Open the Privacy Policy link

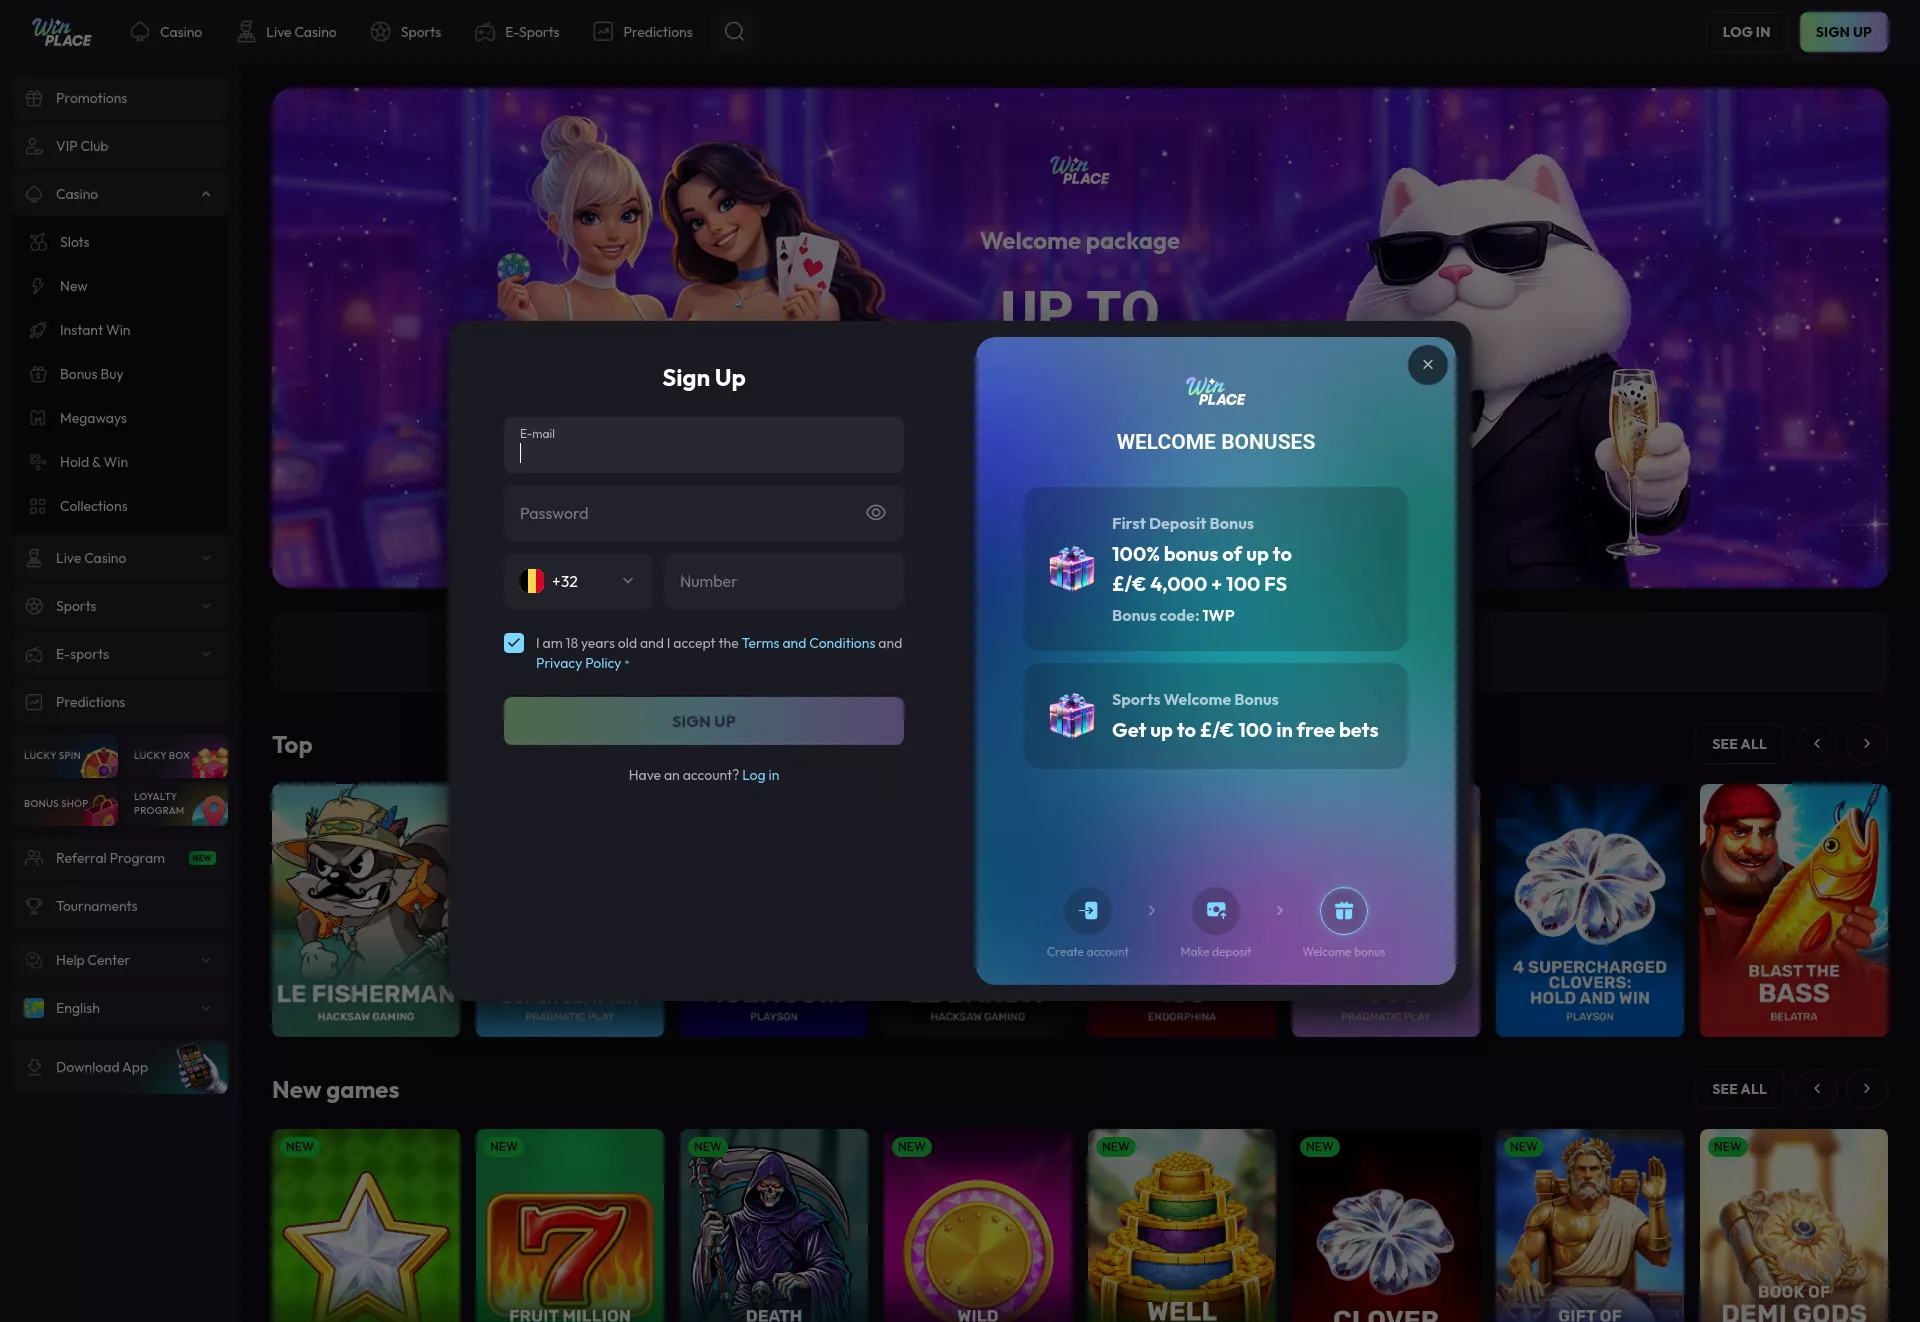click(x=578, y=663)
